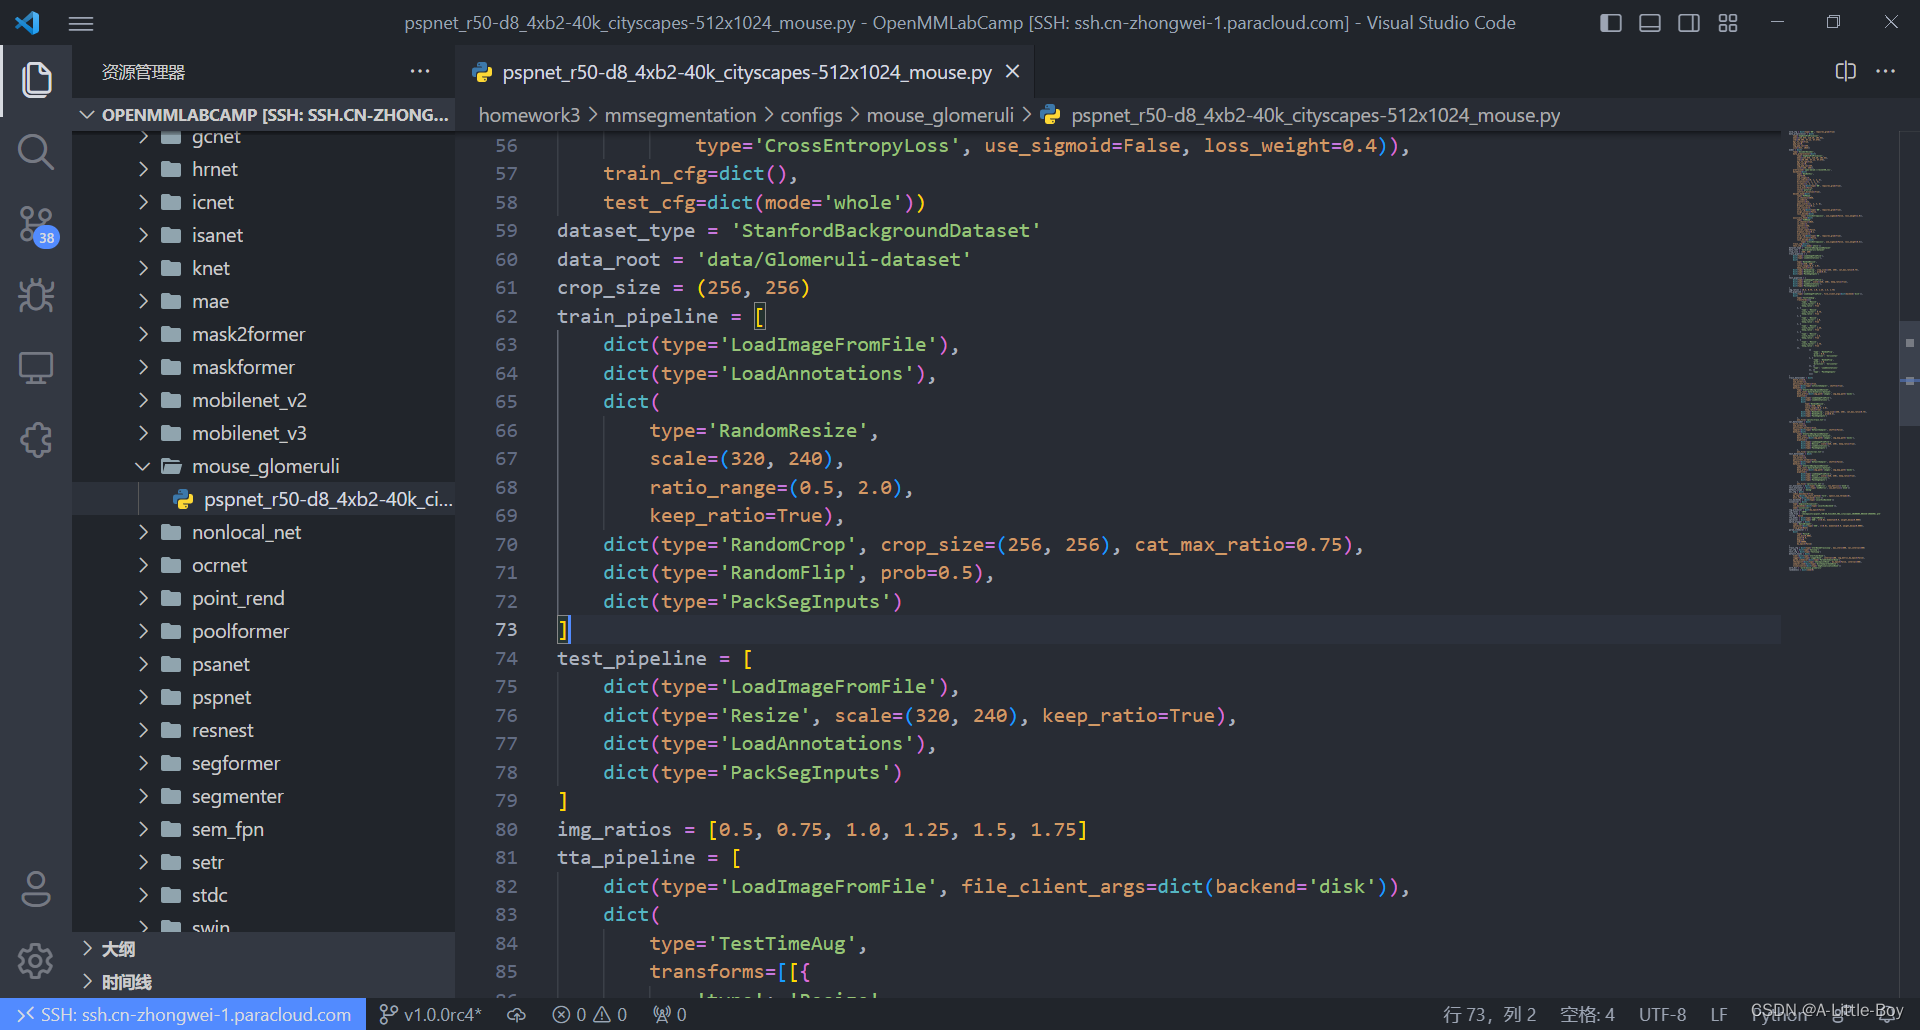Open the Manage settings gear
The width and height of the screenshot is (1920, 1030).
pyautogui.click(x=36, y=961)
